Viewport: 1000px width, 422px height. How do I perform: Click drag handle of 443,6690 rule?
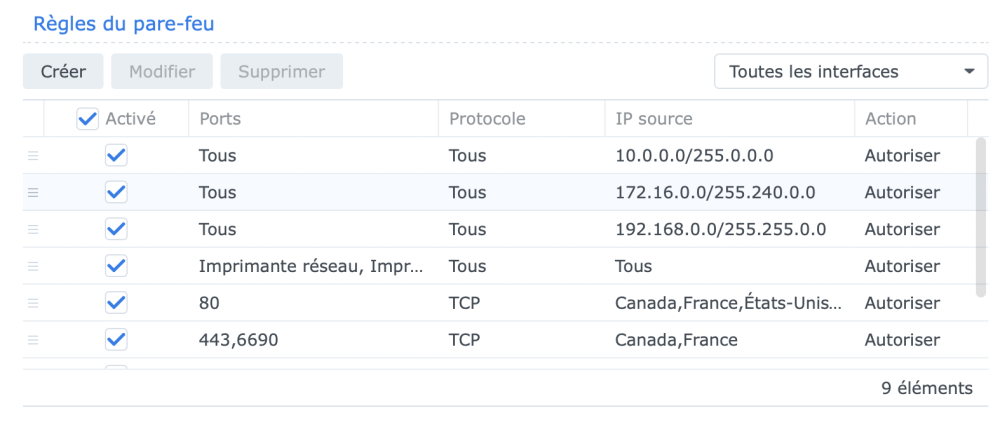tap(33, 340)
